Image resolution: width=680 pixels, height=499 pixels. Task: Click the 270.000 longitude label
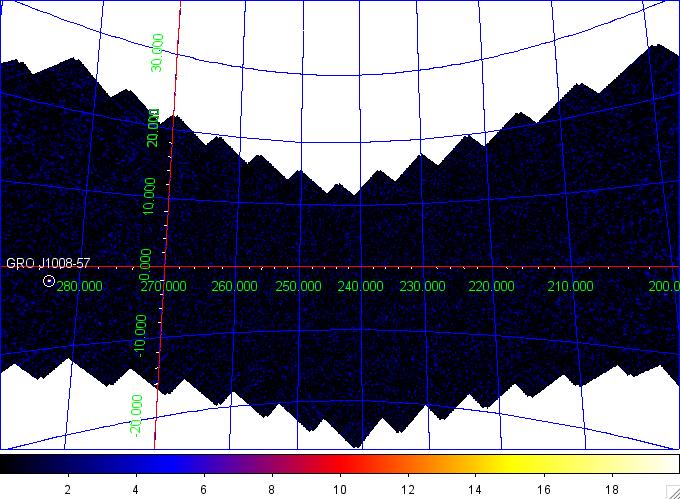pyautogui.click(x=163, y=286)
